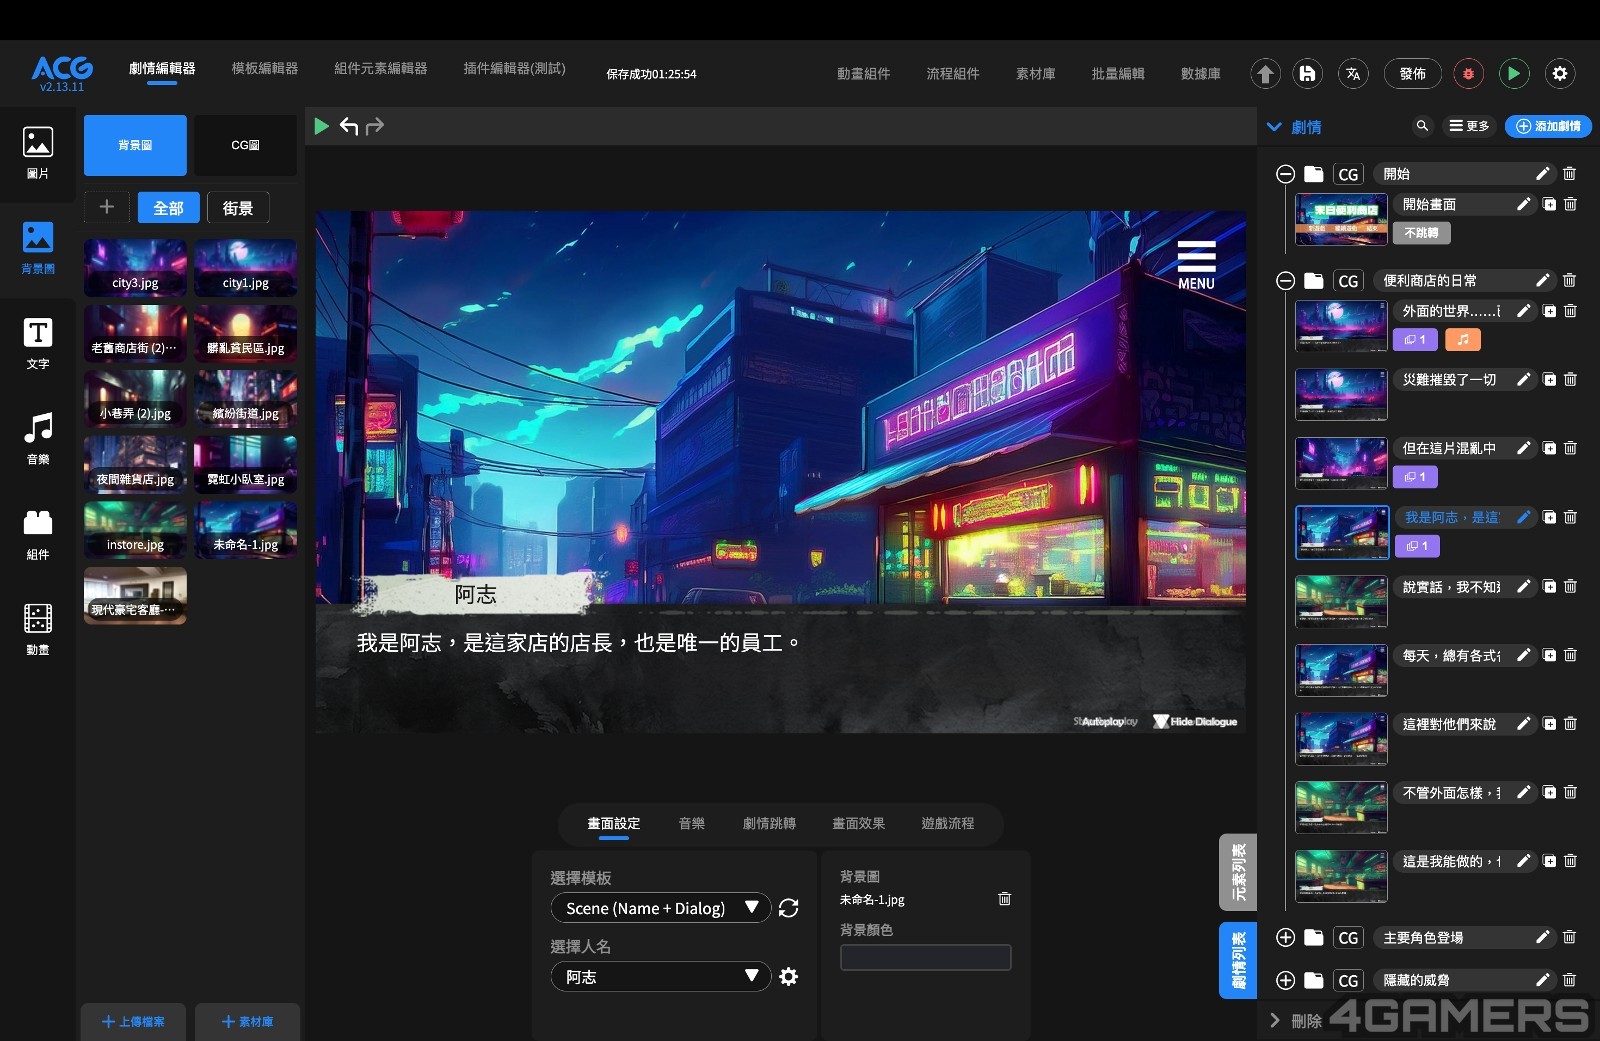Add new background category with plus button
This screenshot has height=1041, width=1600.
coord(107,207)
